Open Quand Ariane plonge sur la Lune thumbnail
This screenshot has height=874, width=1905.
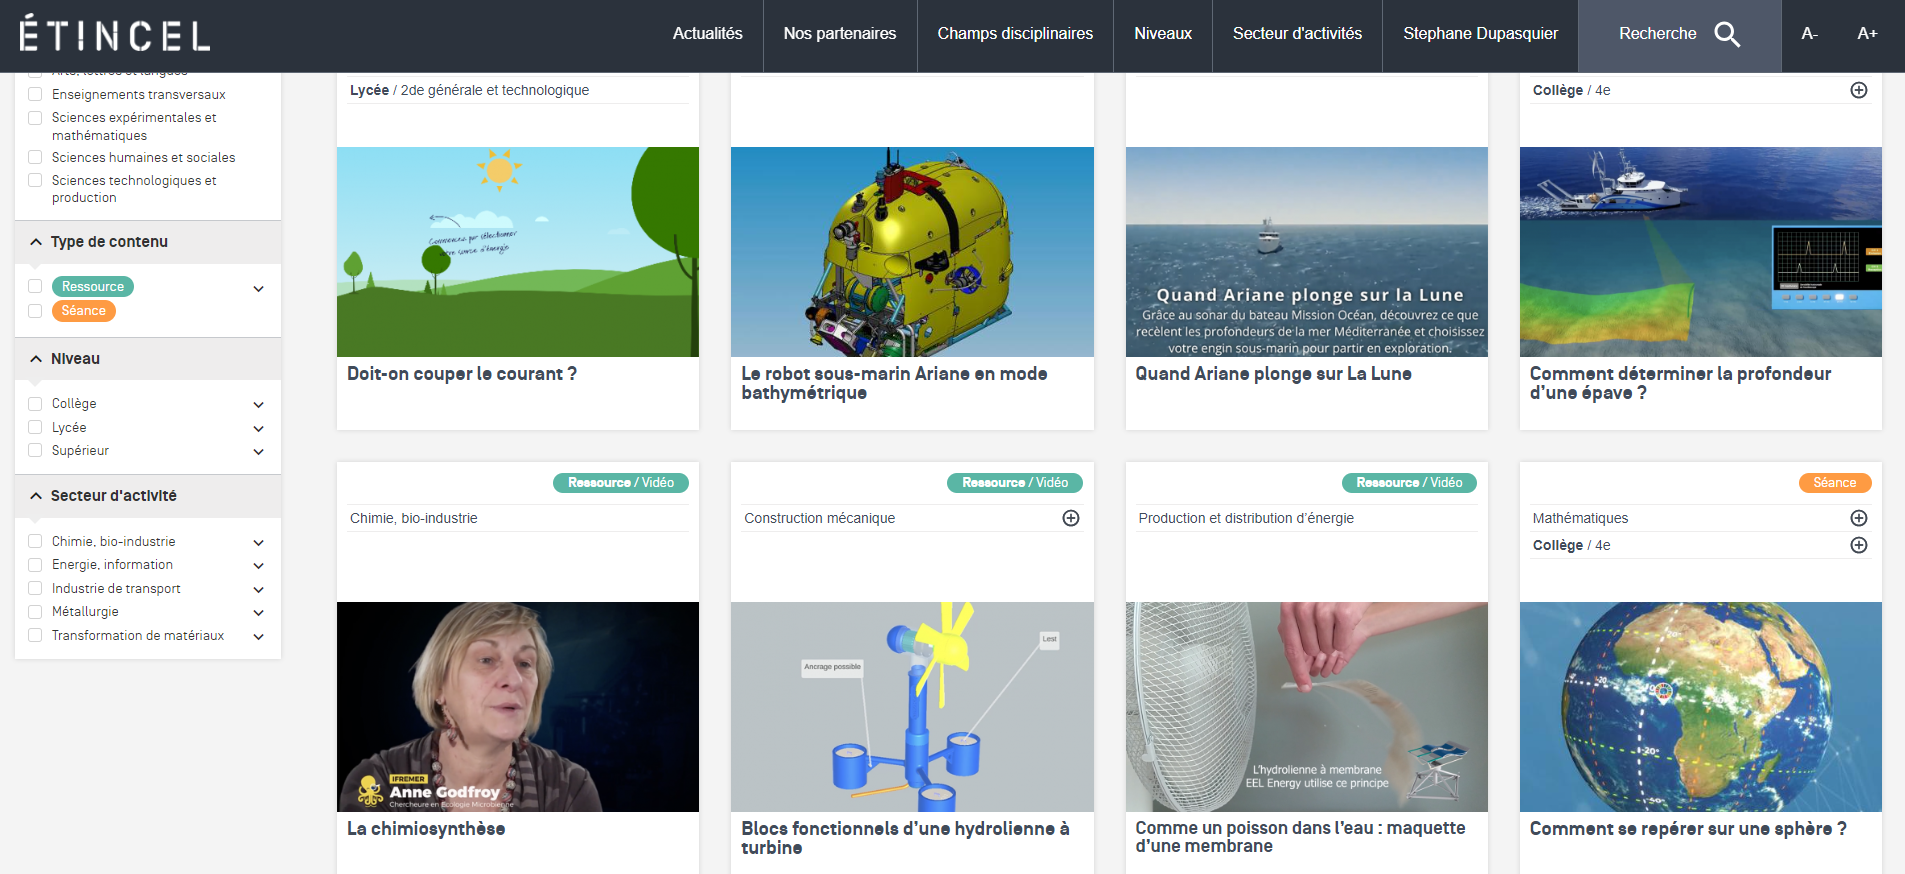pyautogui.click(x=1307, y=252)
